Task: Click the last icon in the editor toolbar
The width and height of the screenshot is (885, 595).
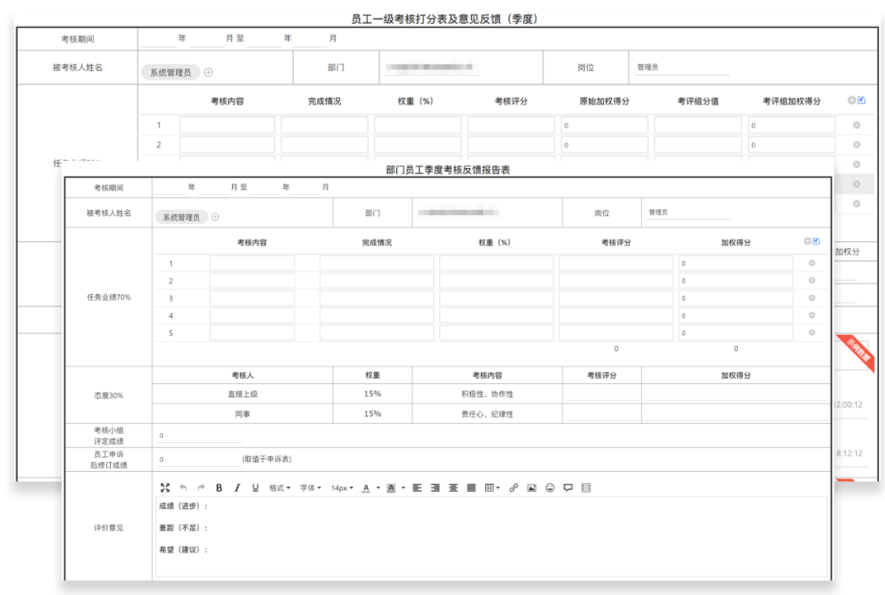Action: [586, 488]
